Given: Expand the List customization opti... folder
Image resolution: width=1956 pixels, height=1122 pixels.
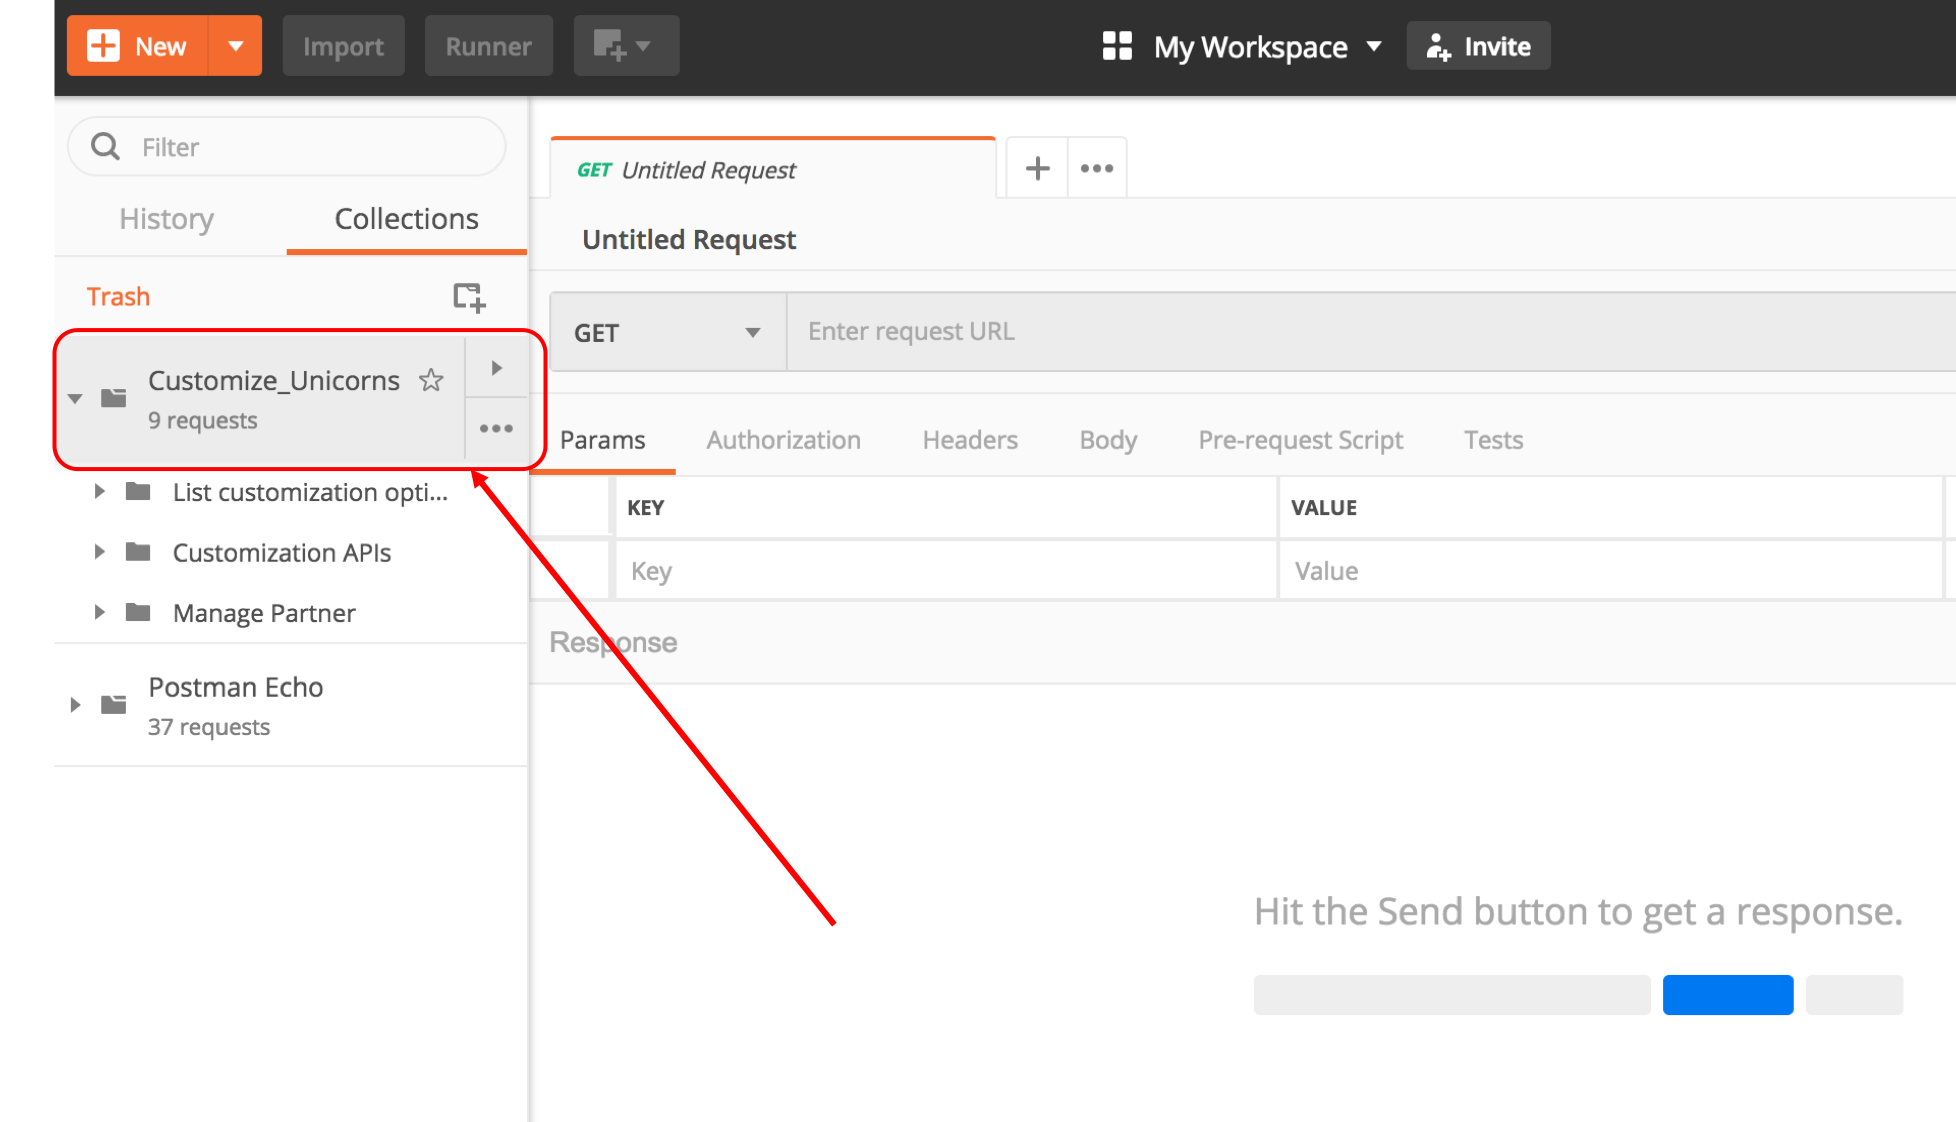Looking at the screenshot, I should 99,492.
